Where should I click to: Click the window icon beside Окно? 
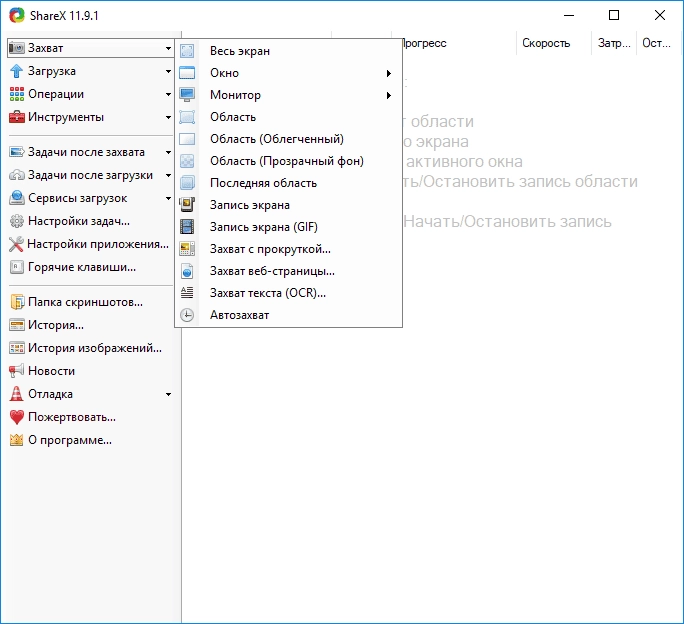[187, 73]
